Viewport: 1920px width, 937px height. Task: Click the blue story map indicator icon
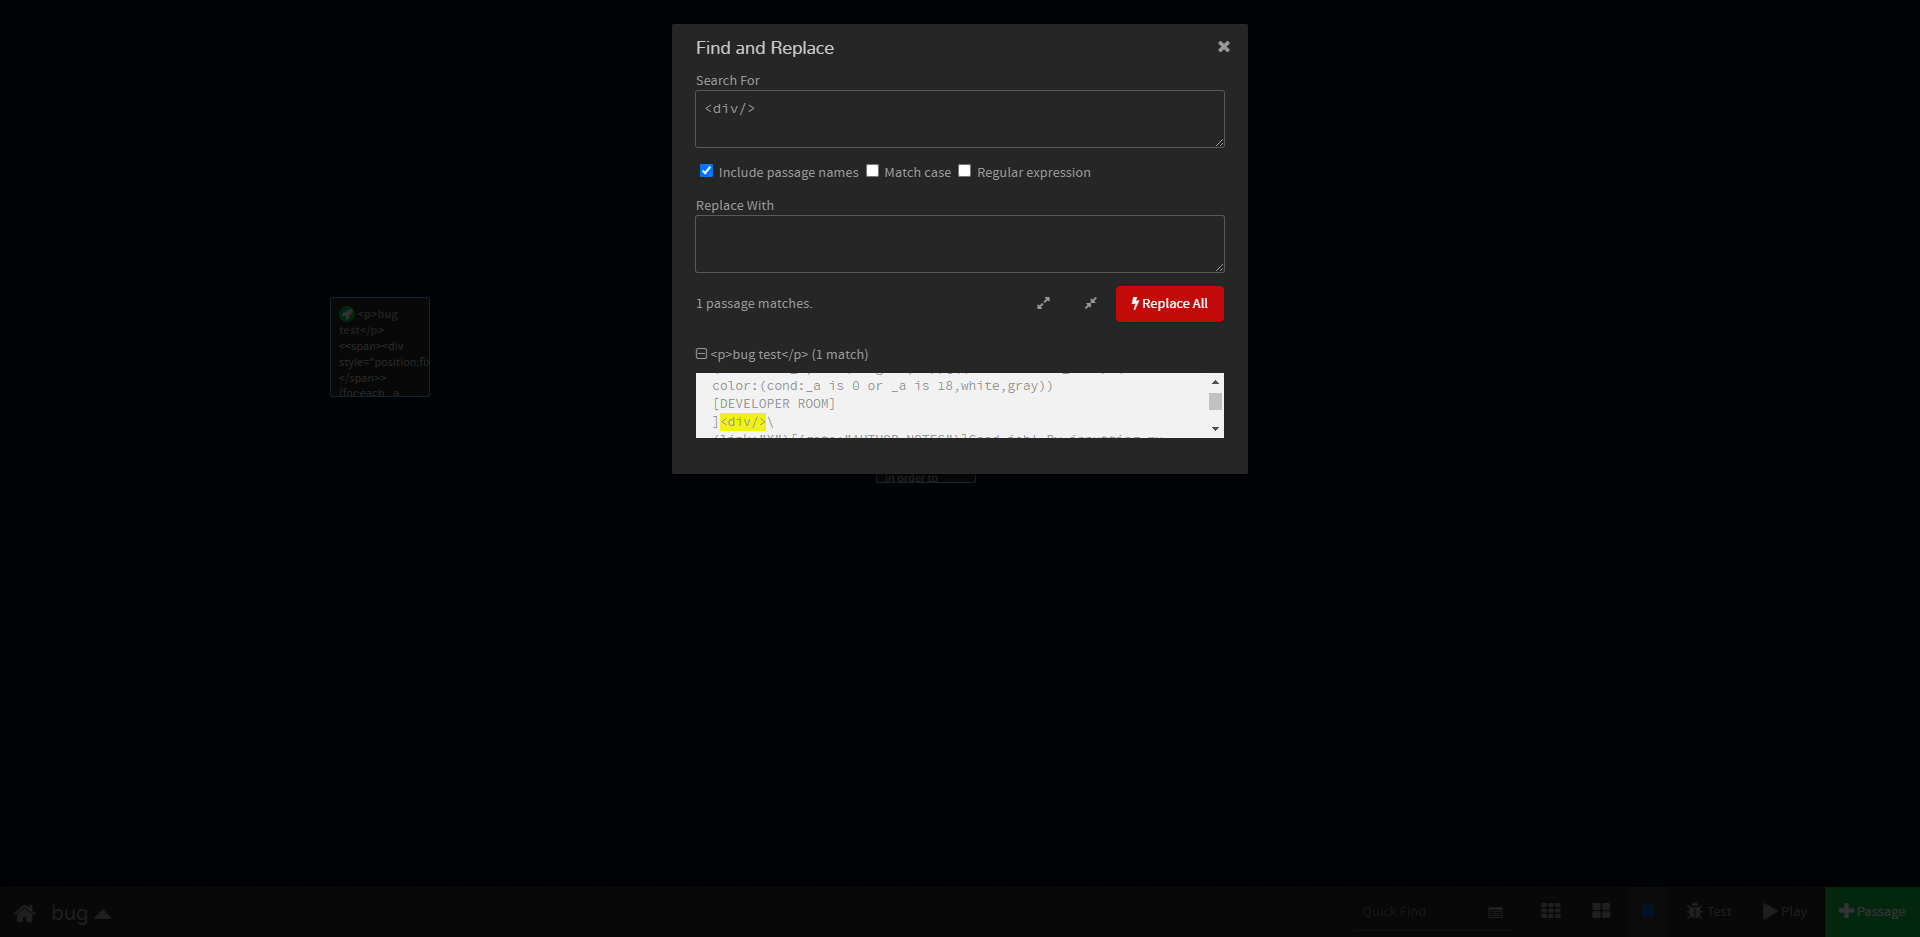click(x=1649, y=911)
